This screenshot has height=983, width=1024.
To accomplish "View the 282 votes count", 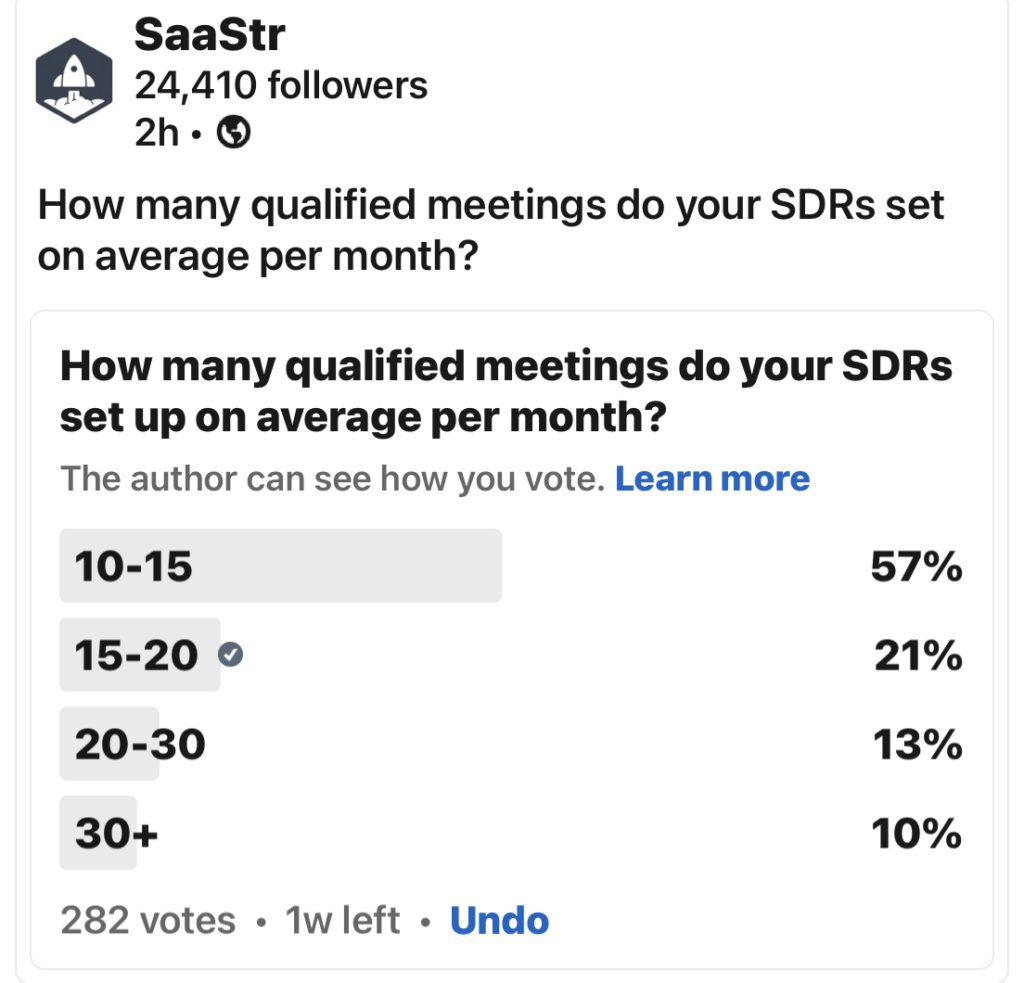I will coord(148,920).
